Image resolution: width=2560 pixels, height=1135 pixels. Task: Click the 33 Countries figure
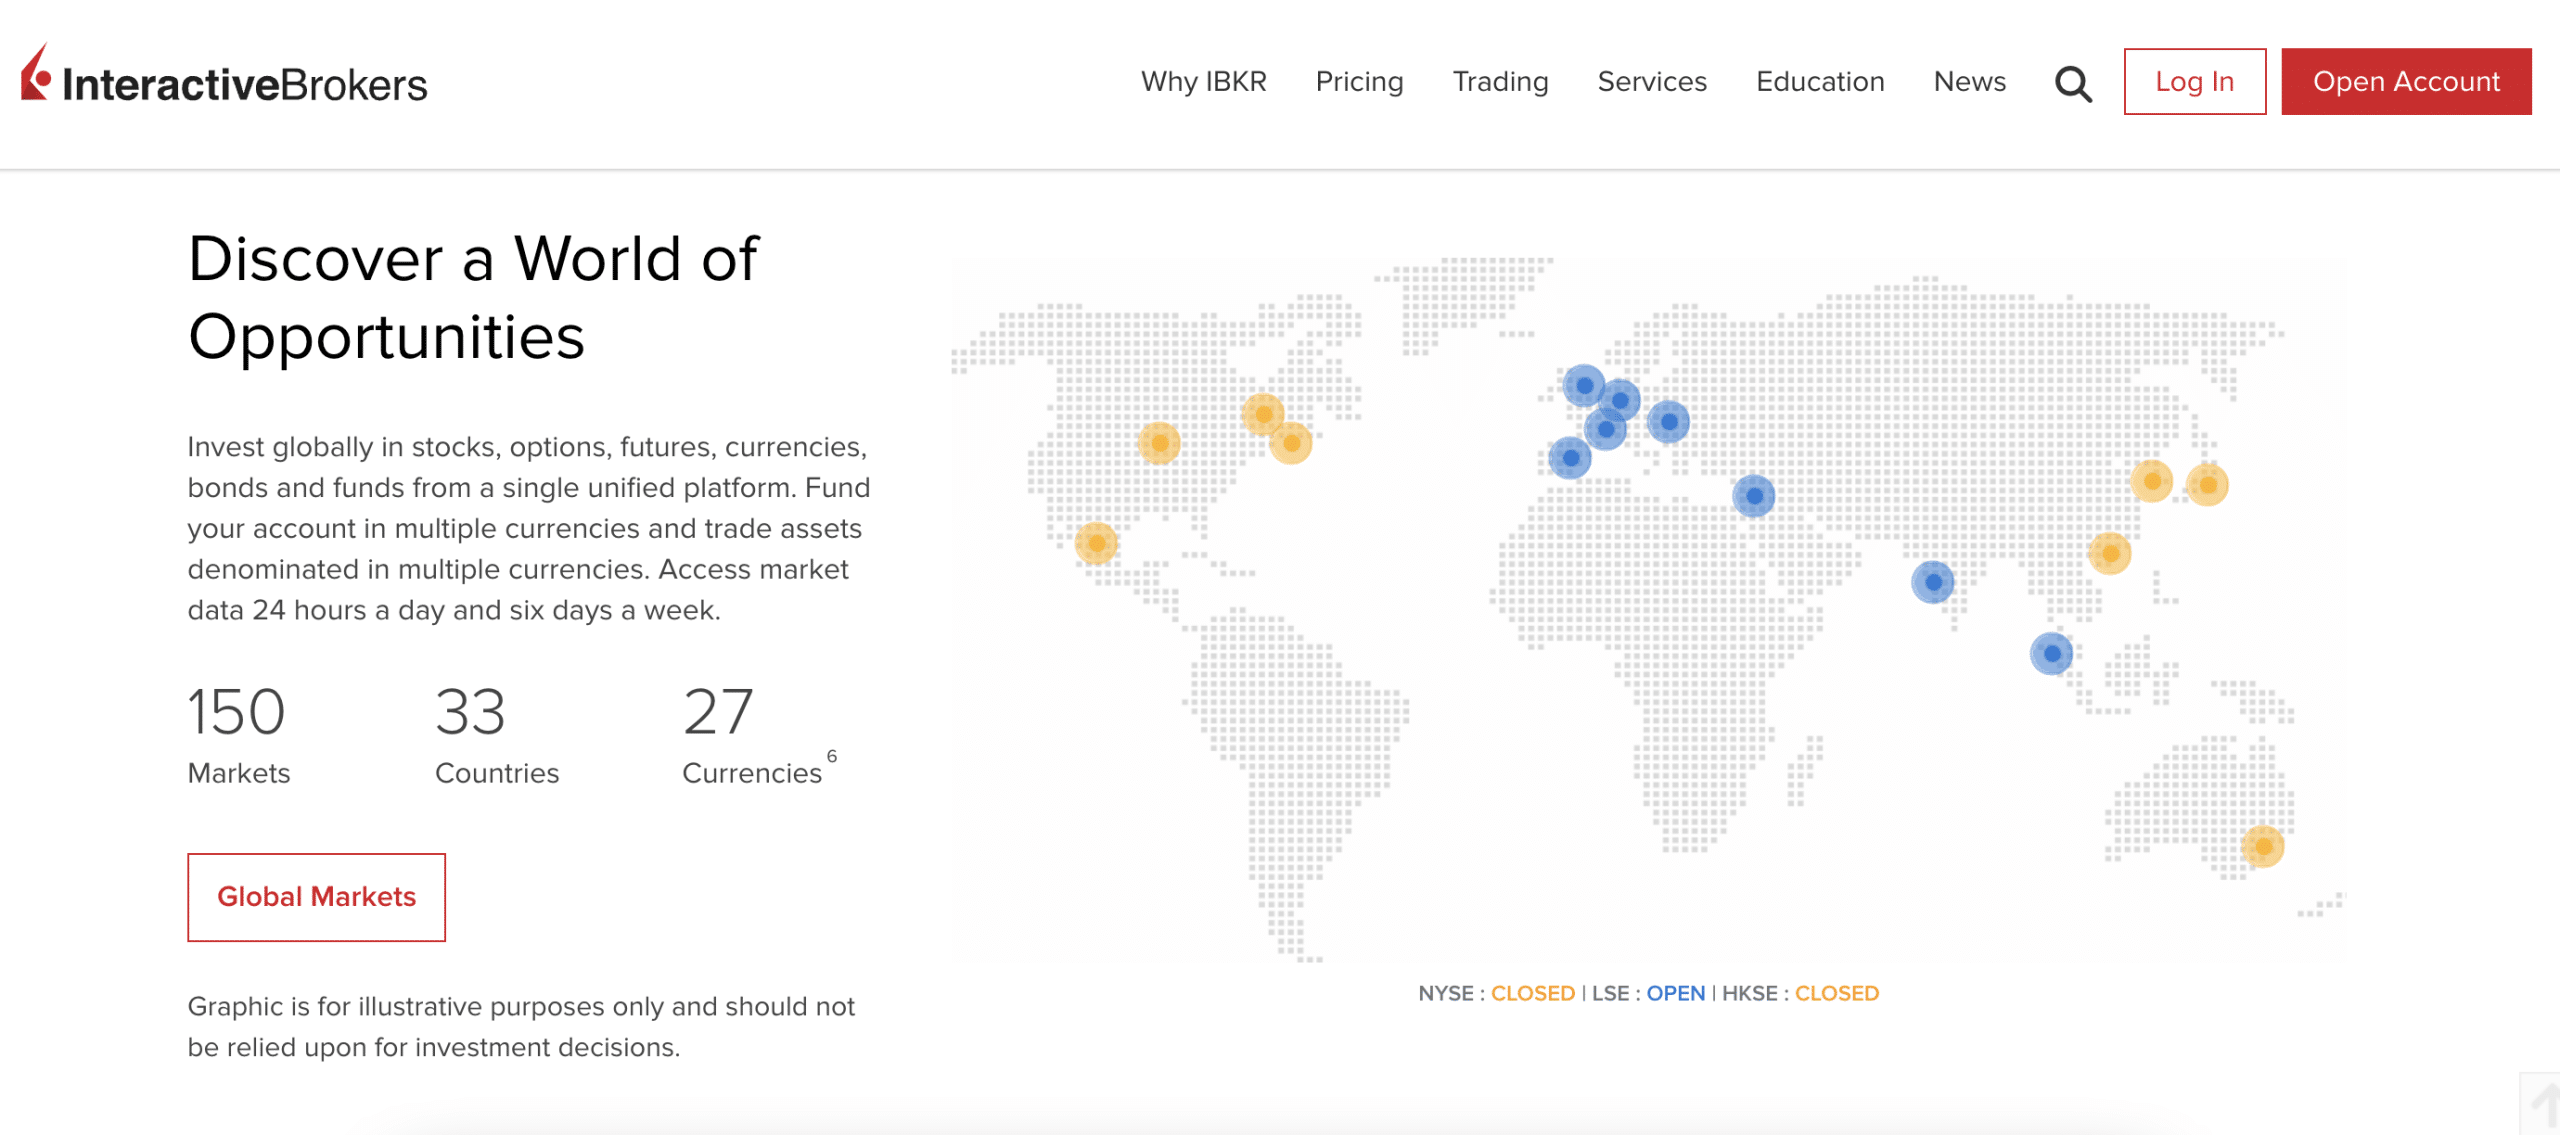click(x=497, y=735)
